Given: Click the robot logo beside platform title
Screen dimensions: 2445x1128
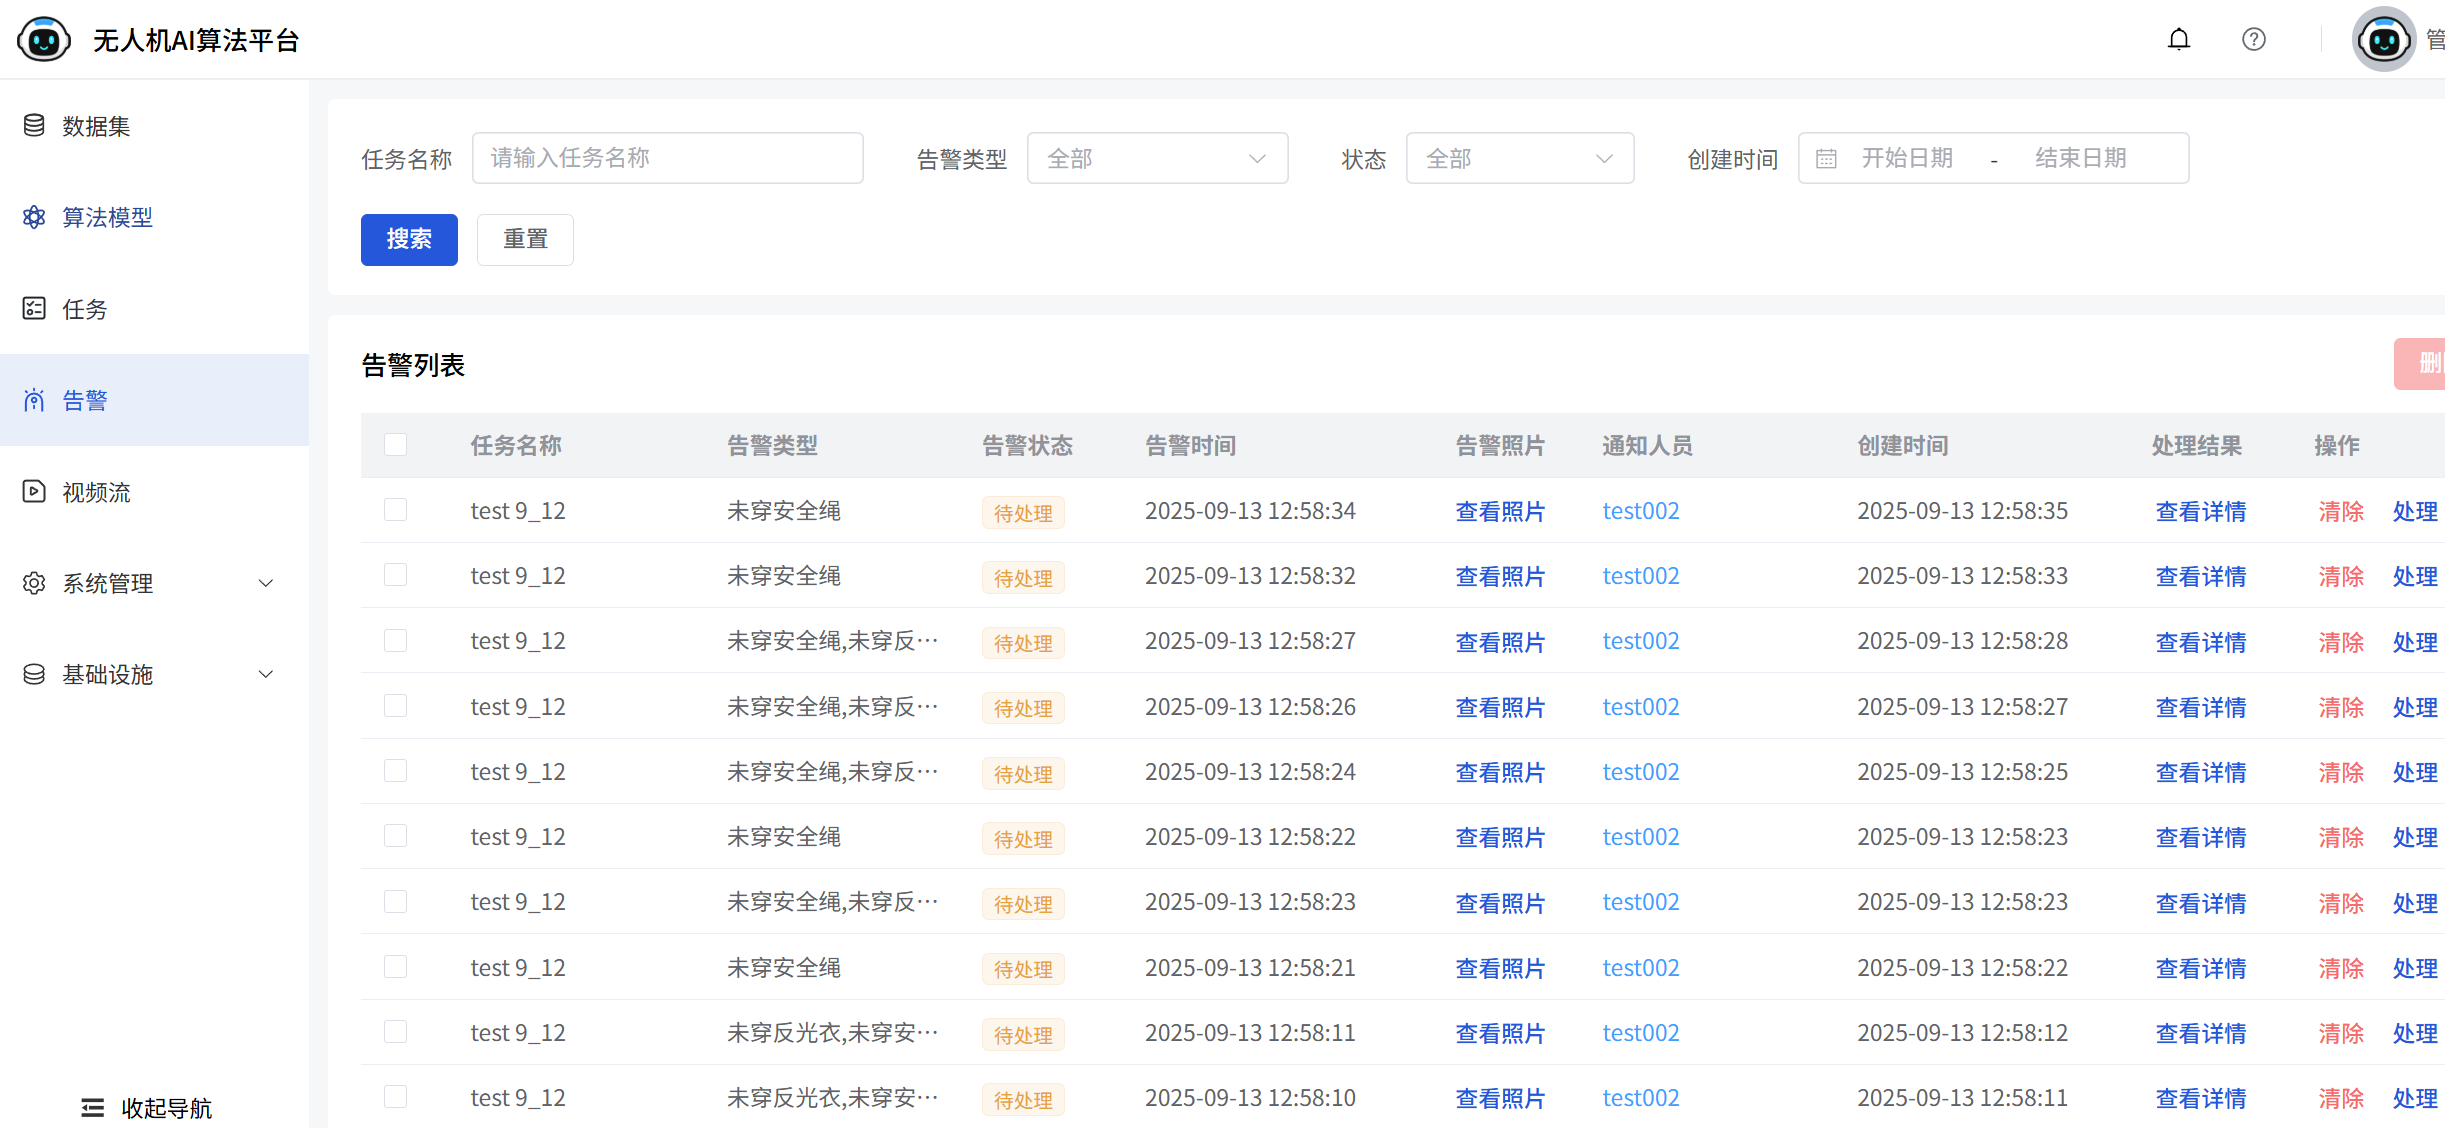Looking at the screenshot, I should point(44,40).
